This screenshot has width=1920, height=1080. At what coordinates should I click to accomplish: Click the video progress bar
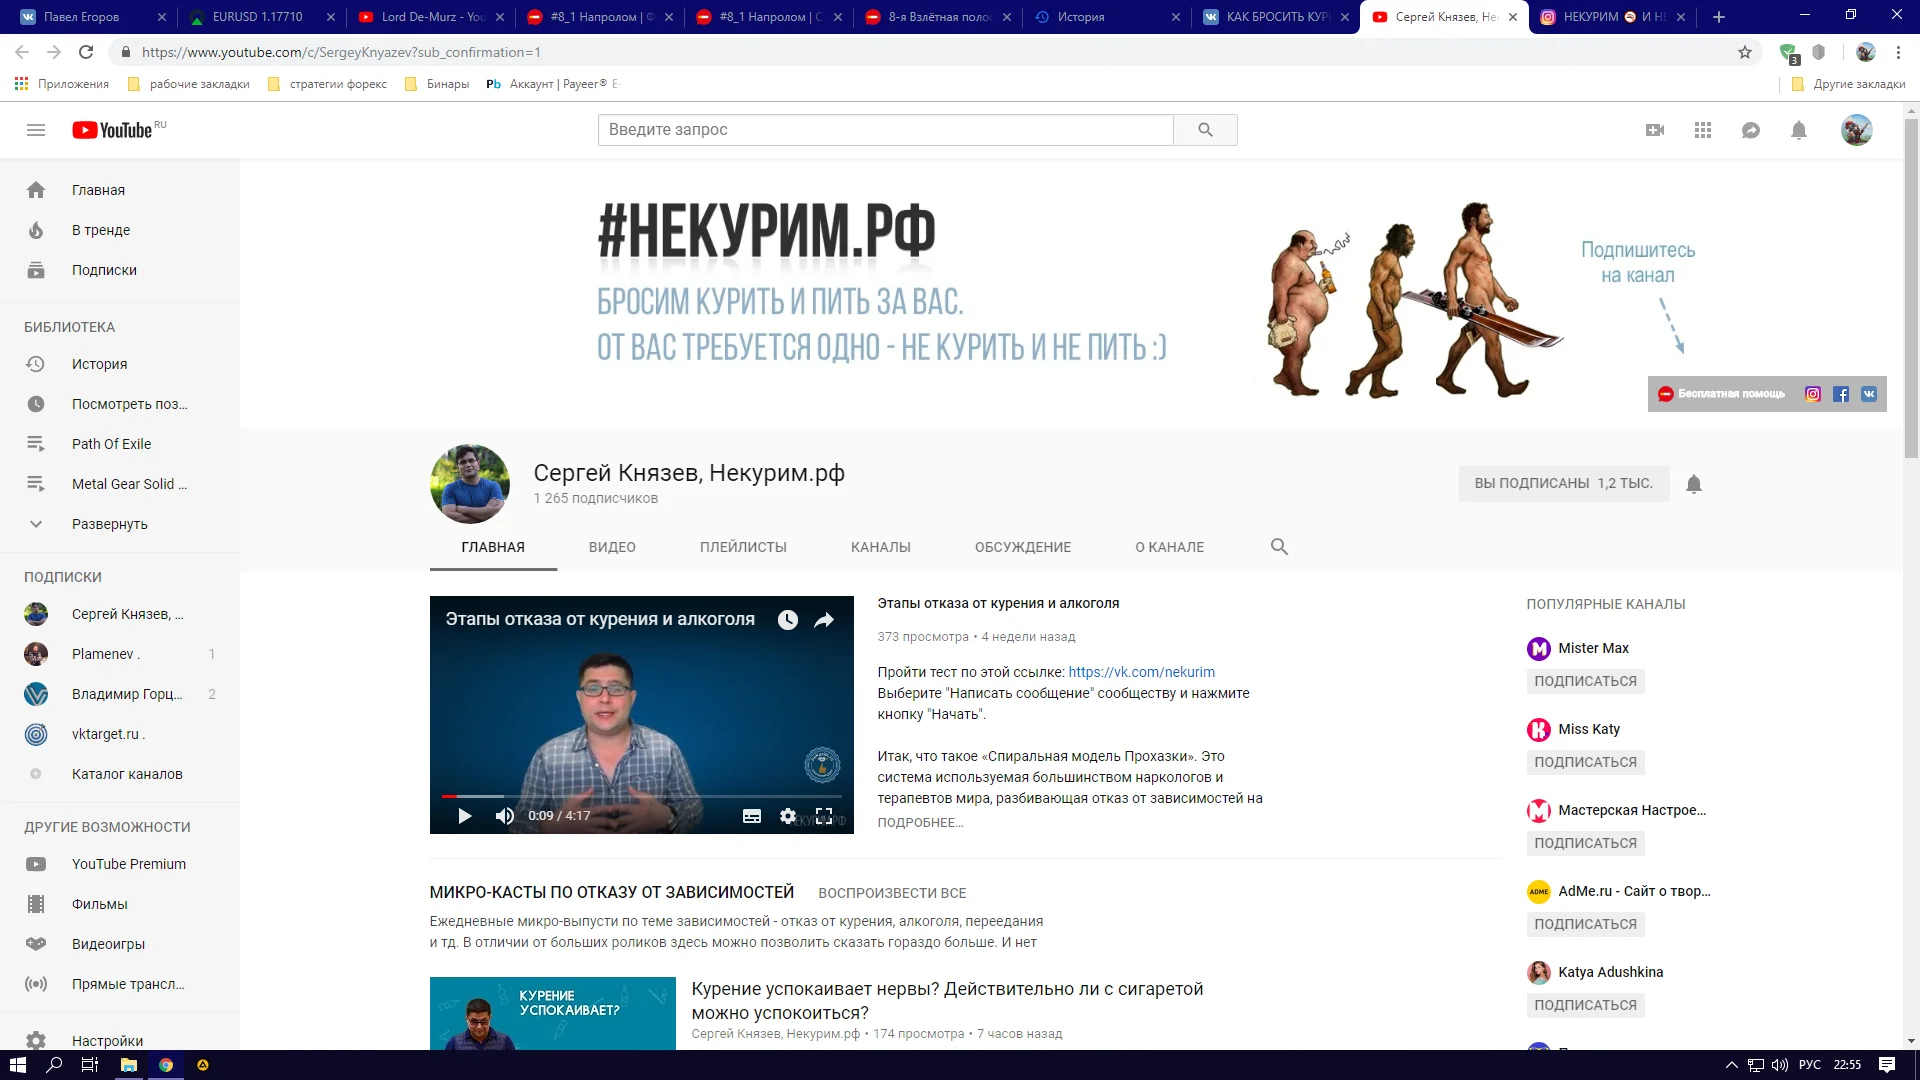pos(640,796)
